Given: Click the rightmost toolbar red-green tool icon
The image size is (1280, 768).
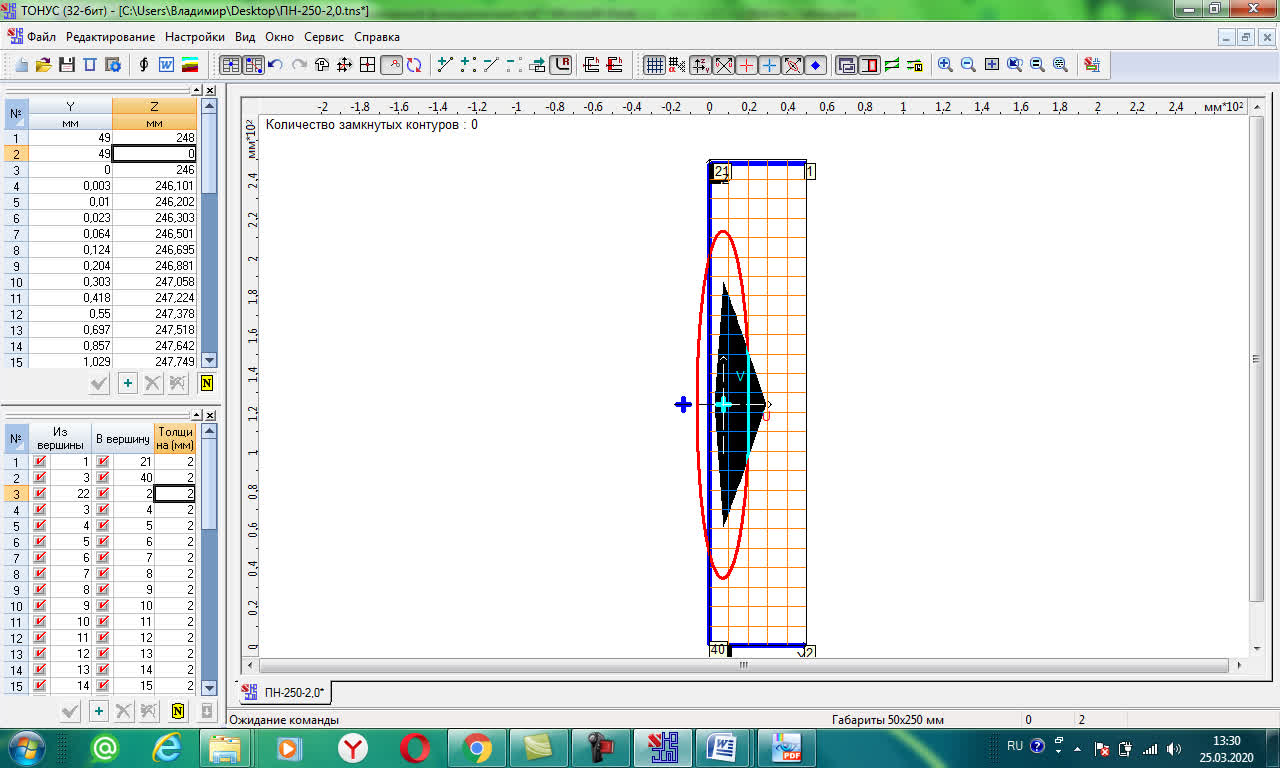Looking at the screenshot, I should coord(1091,65).
